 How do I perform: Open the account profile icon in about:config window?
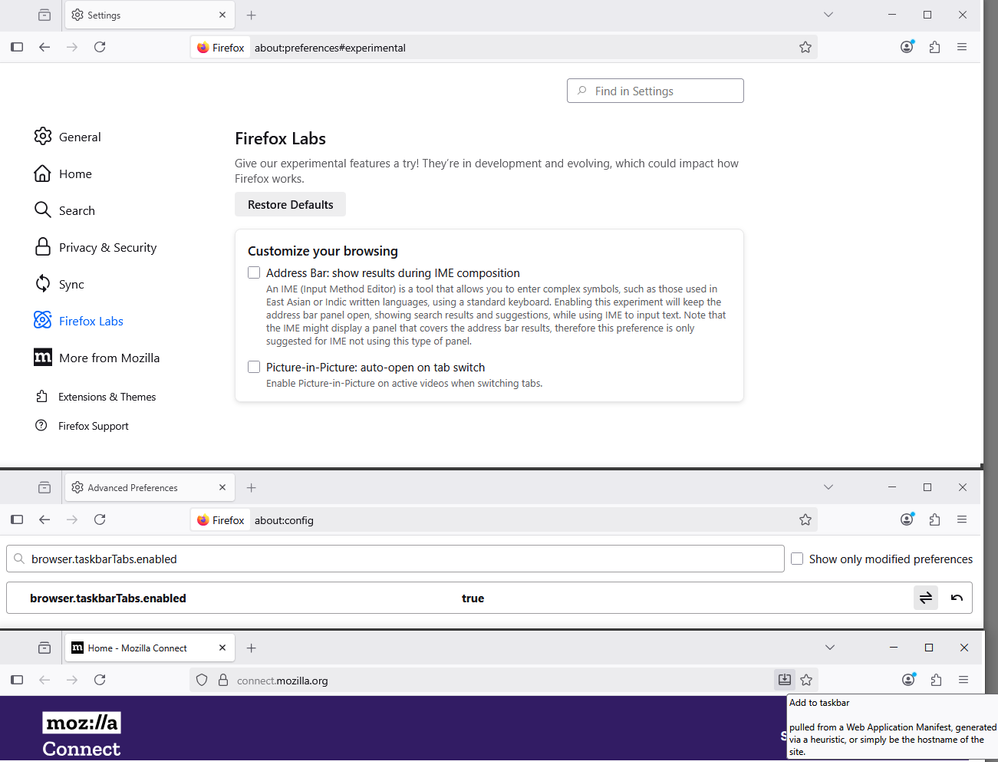coord(907,520)
